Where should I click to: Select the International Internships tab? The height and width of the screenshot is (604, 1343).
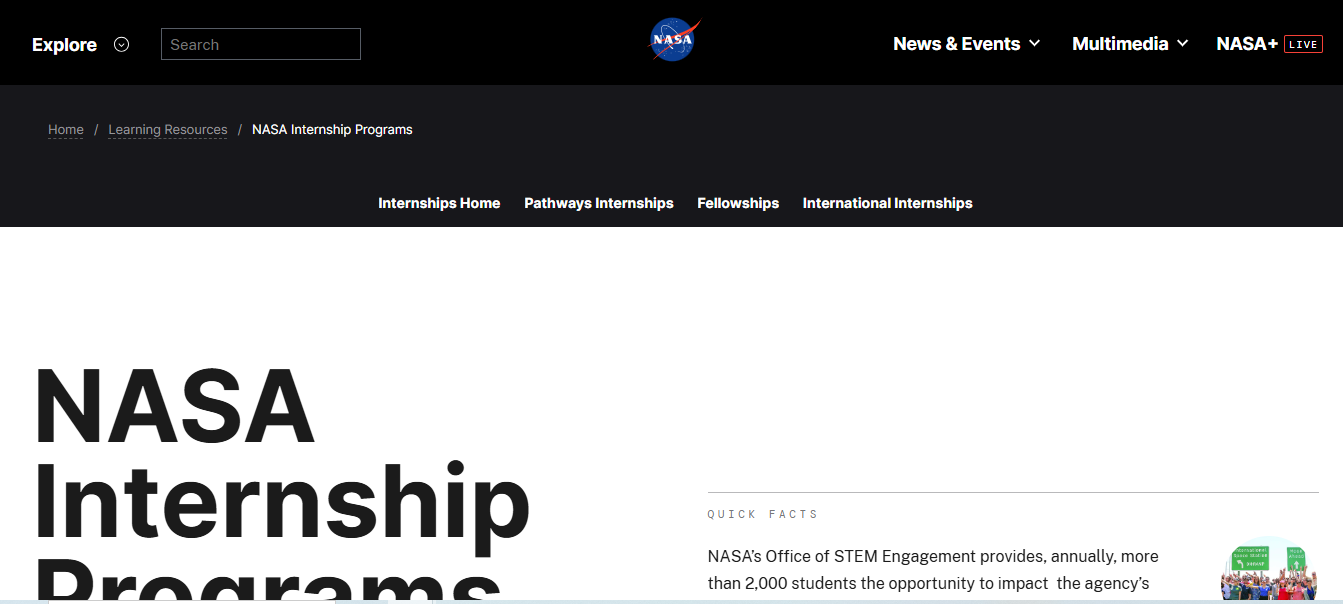[888, 203]
